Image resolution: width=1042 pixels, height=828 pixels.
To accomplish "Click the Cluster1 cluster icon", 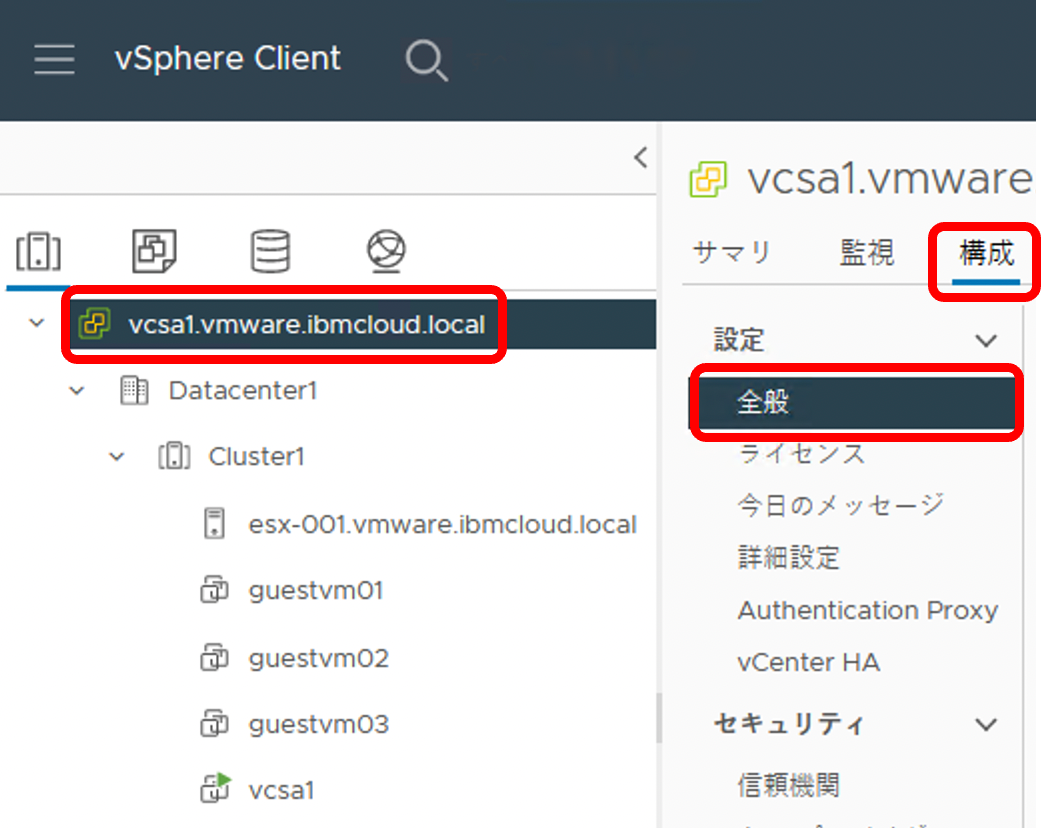I will (x=174, y=457).
